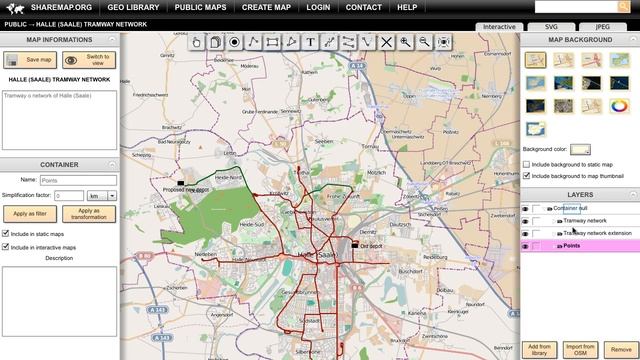Click the Old depot marker on map
The image size is (640, 360).
pos(355,246)
